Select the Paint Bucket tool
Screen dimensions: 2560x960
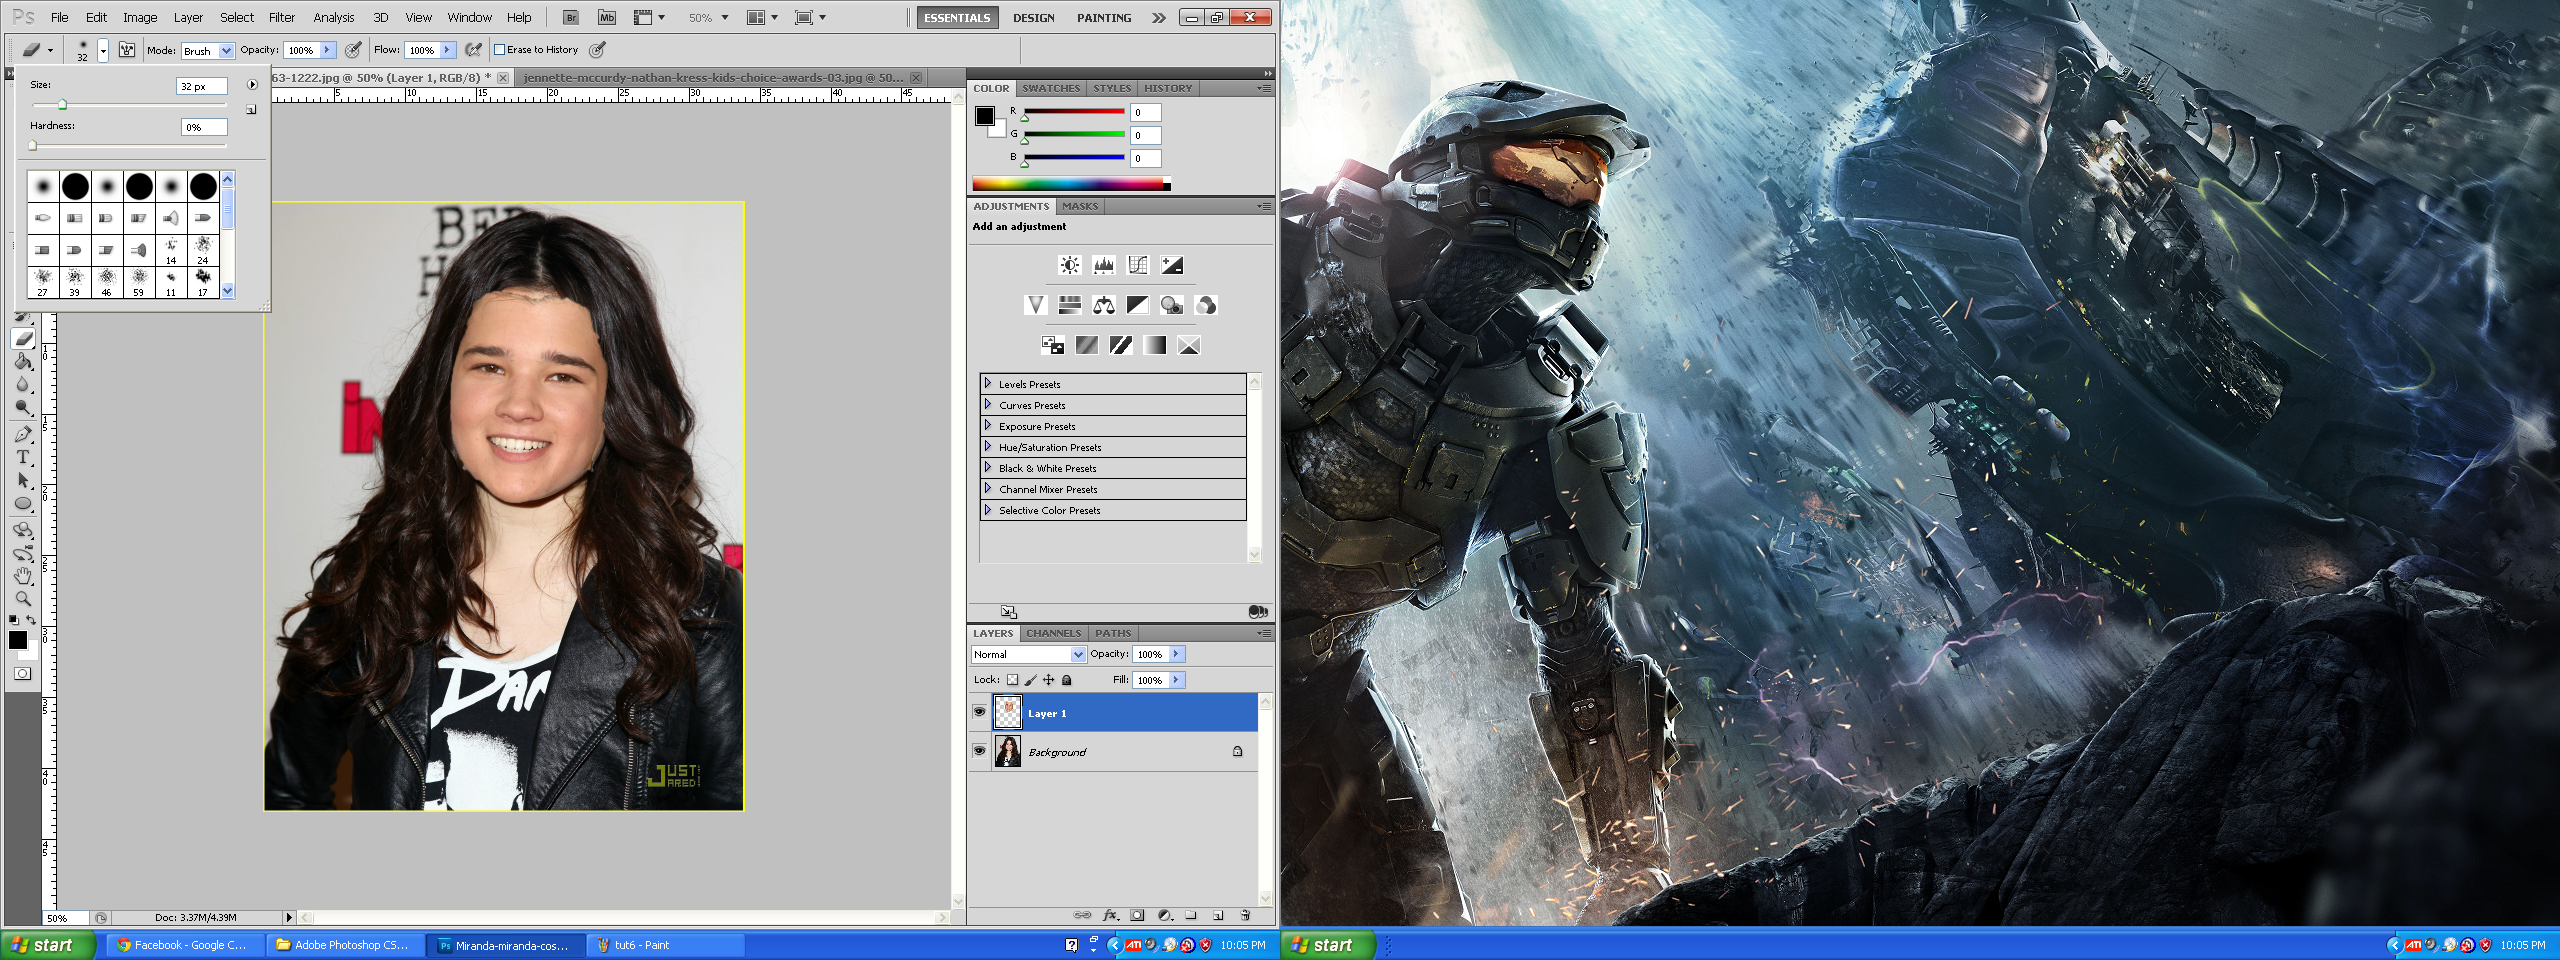tap(23, 362)
